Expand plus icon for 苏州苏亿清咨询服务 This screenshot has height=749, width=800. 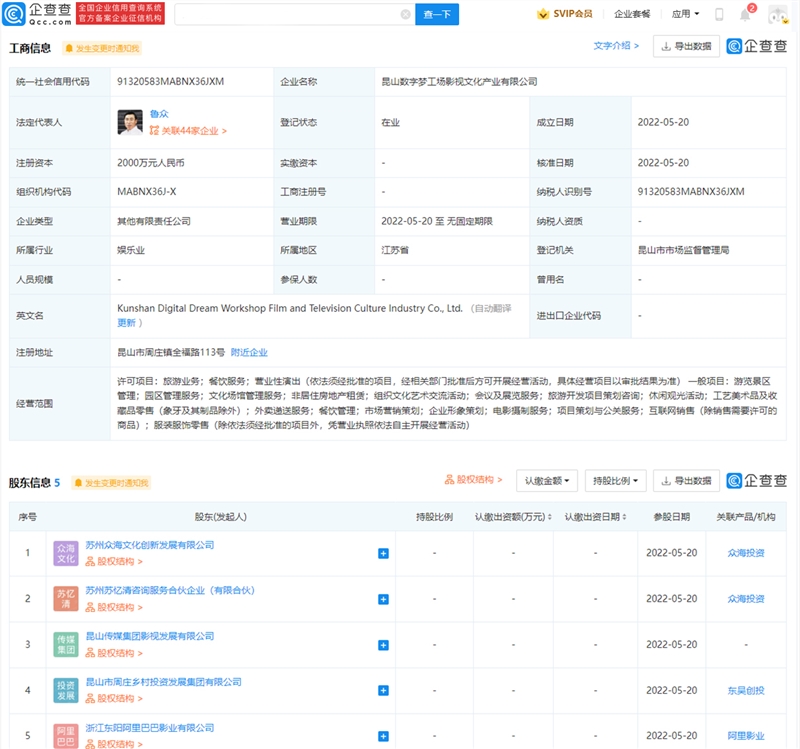tap(383, 599)
